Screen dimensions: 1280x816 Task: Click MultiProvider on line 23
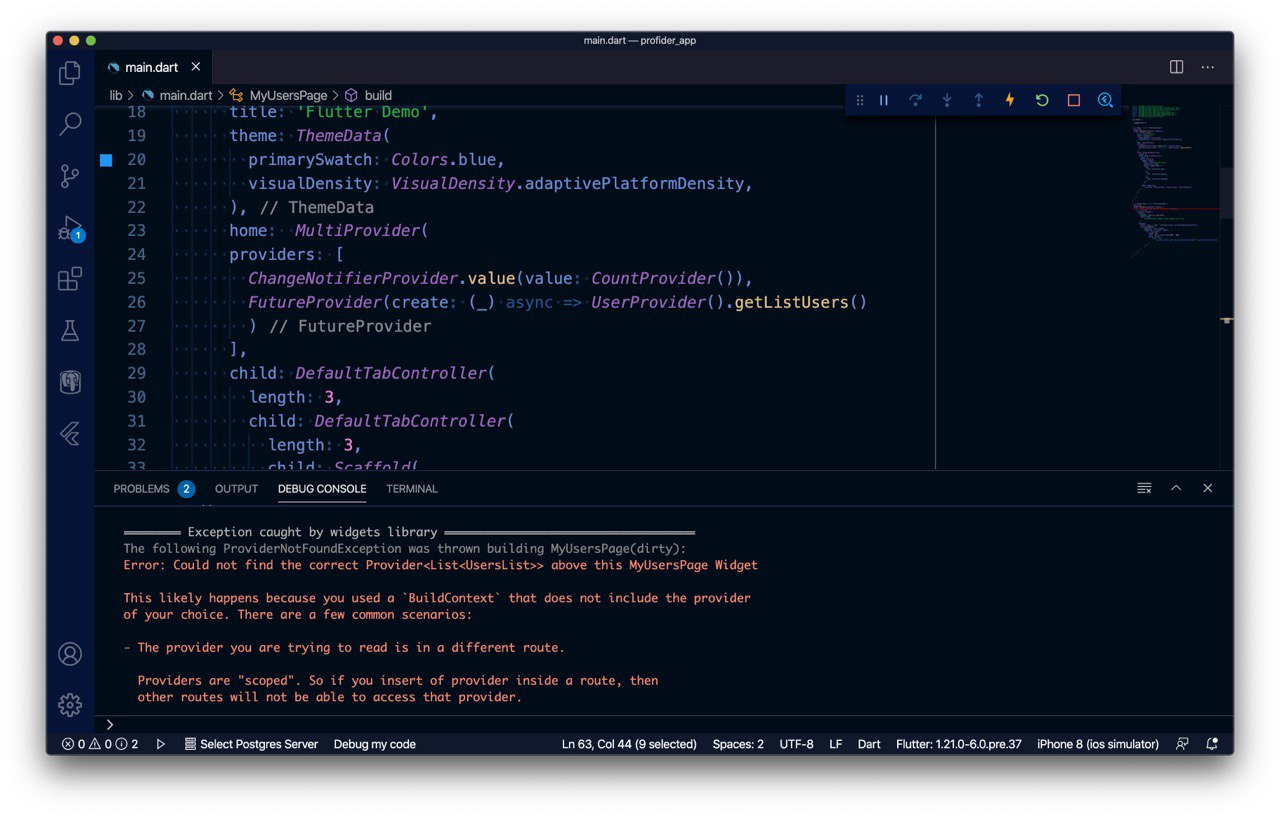[x=357, y=231]
